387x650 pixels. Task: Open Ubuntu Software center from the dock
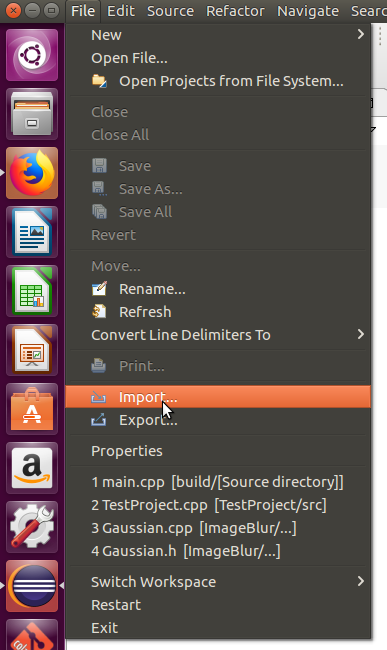[x=32, y=409]
